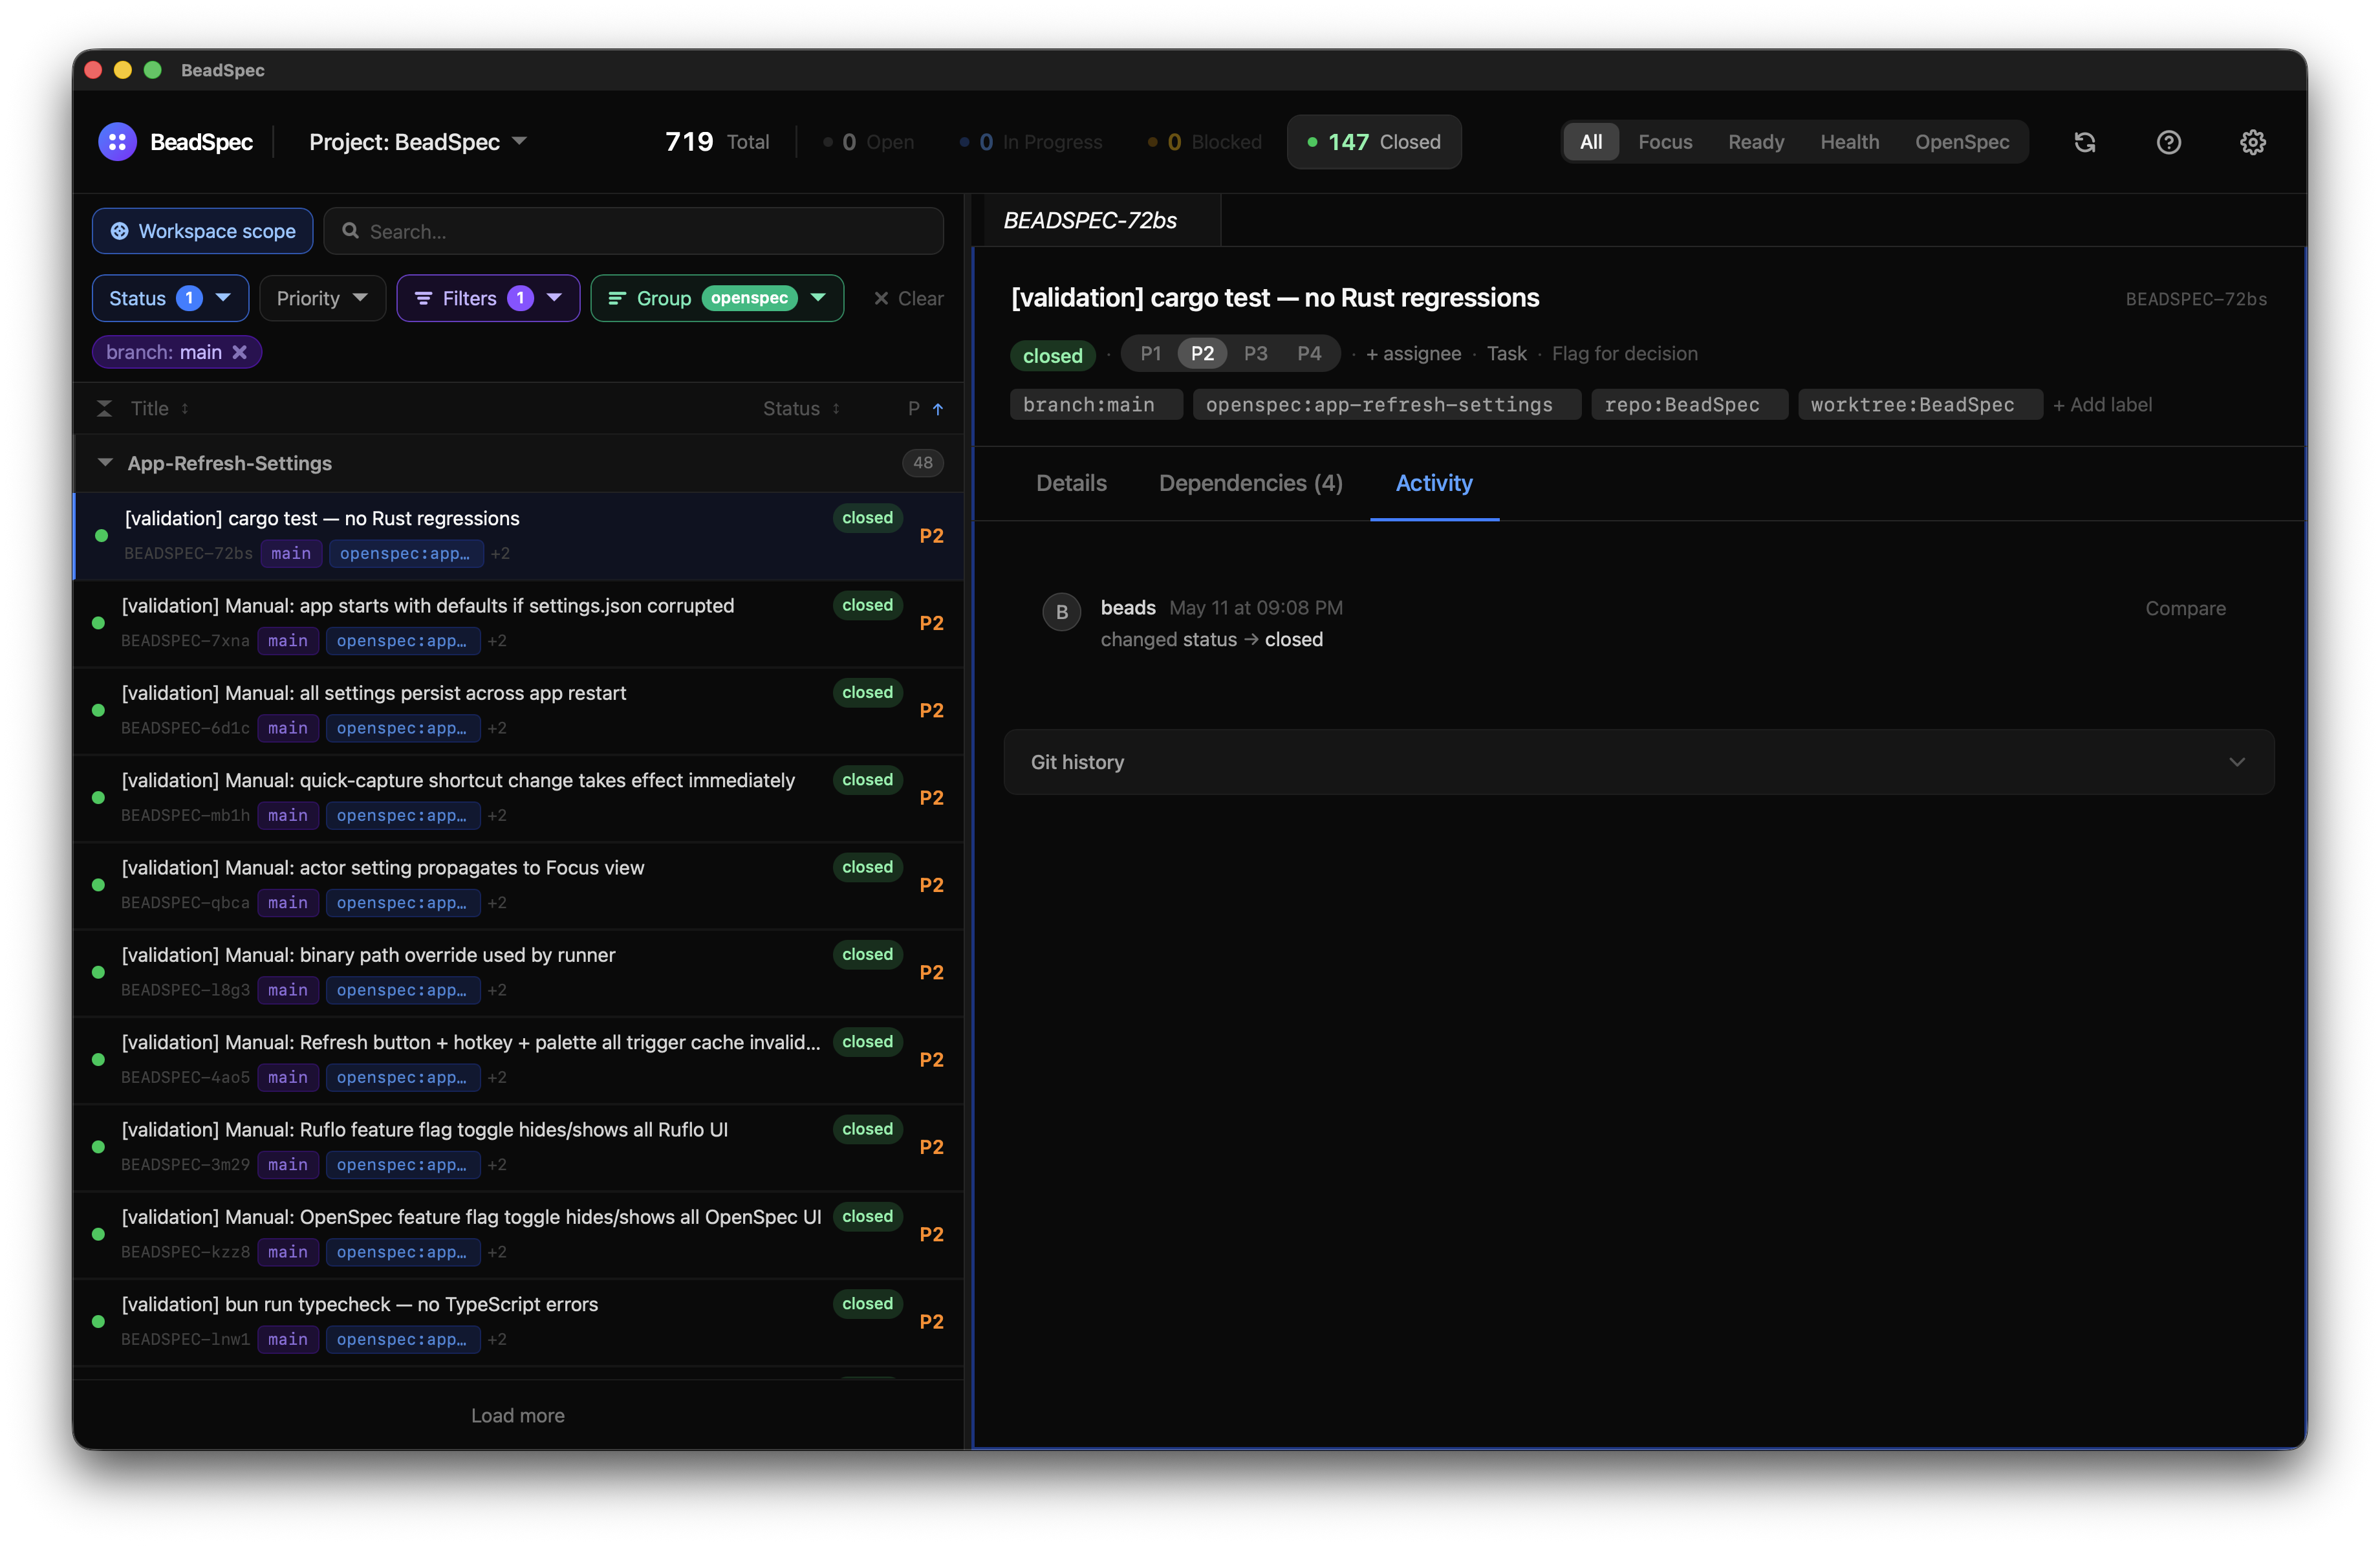Open settings gear icon
The image size is (2380, 1546).
pos(2252,142)
